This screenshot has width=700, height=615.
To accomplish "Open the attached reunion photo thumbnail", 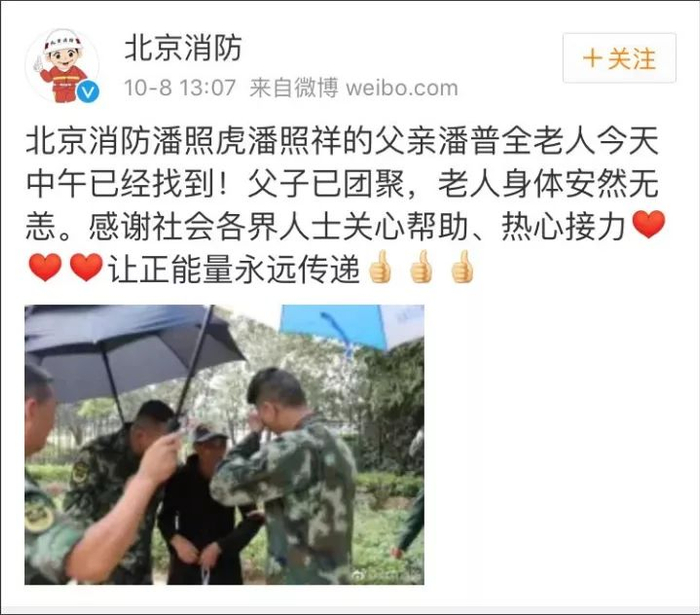I will click(224, 445).
